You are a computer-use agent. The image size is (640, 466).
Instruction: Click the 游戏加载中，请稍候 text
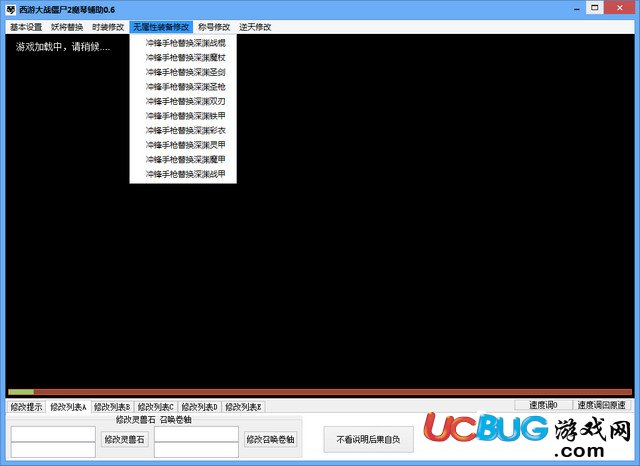(x=63, y=47)
